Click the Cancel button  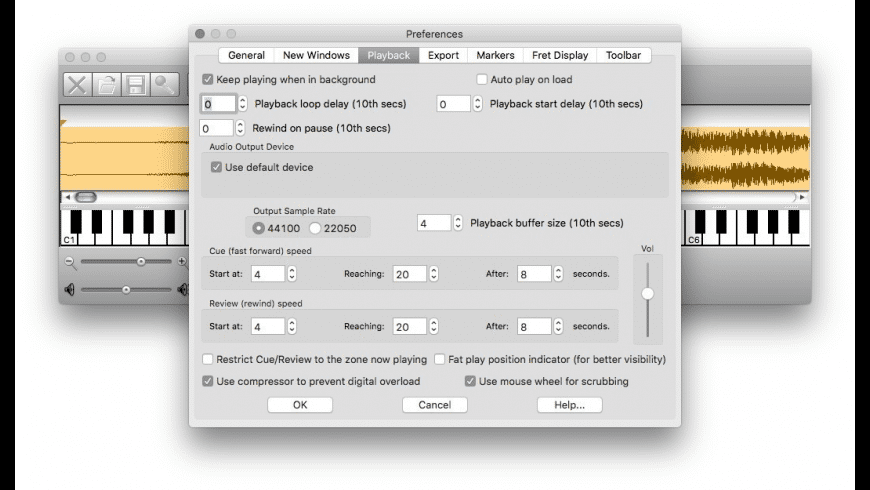435,405
